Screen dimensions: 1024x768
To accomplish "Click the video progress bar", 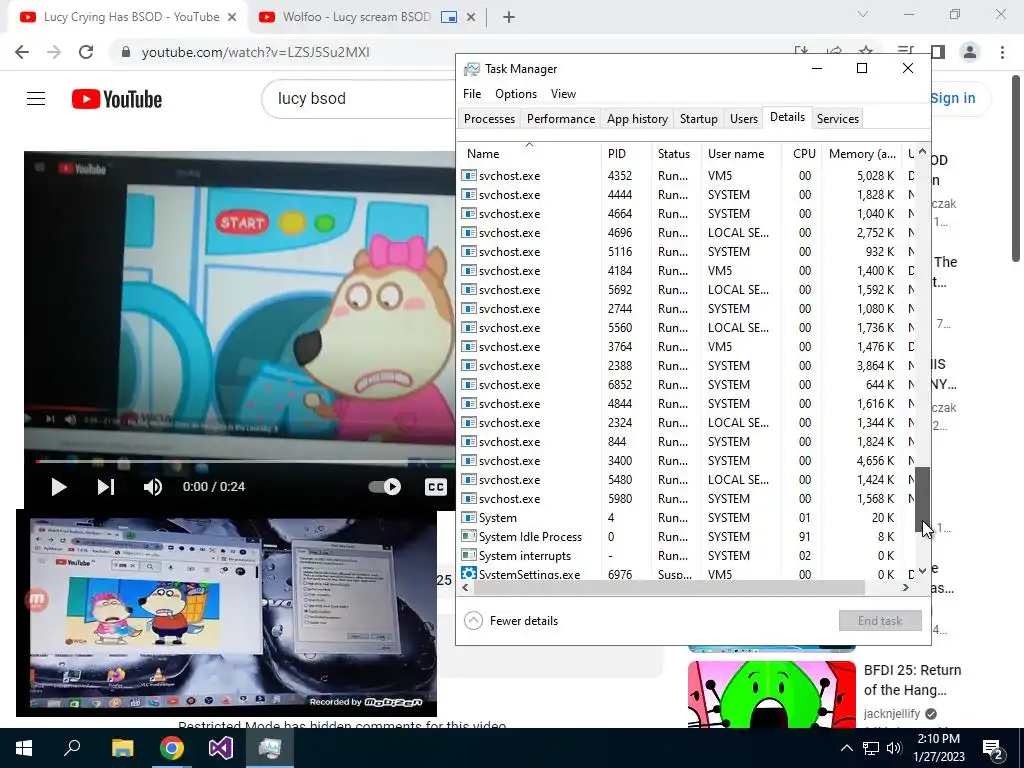I will coord(245,462).
